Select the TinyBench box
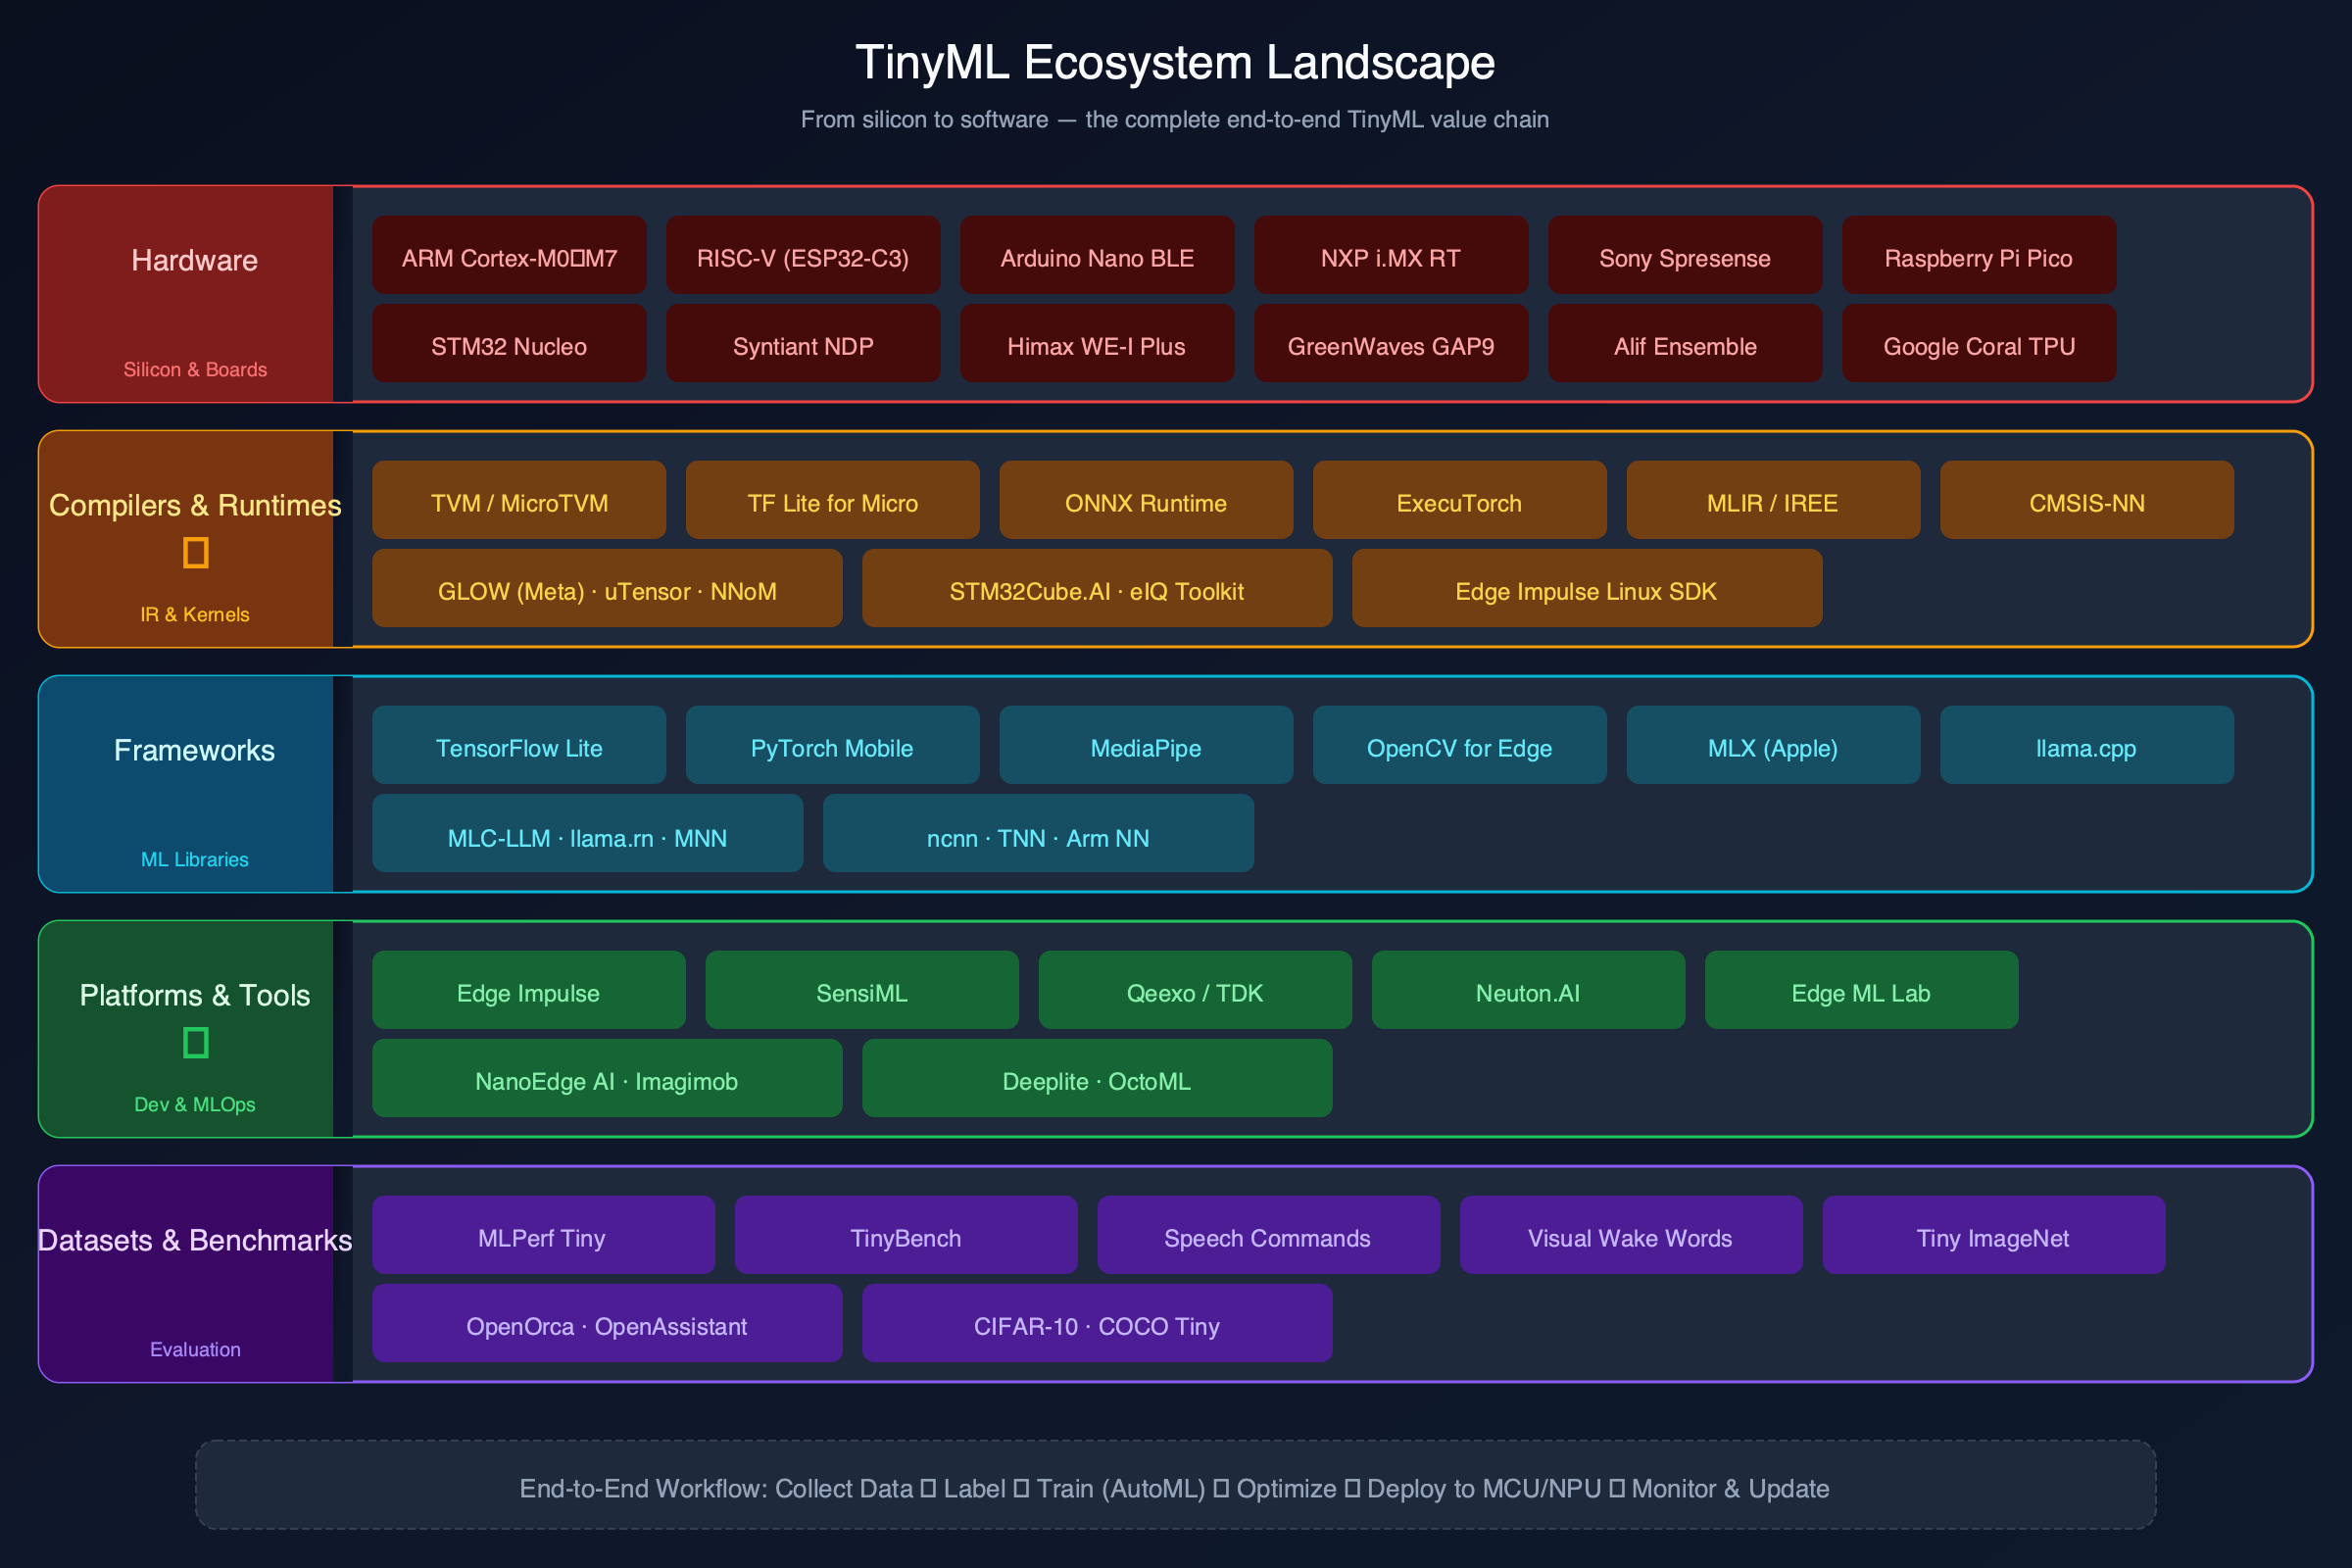Viewport: 2352px width, 1568px height. (906, 1235)
